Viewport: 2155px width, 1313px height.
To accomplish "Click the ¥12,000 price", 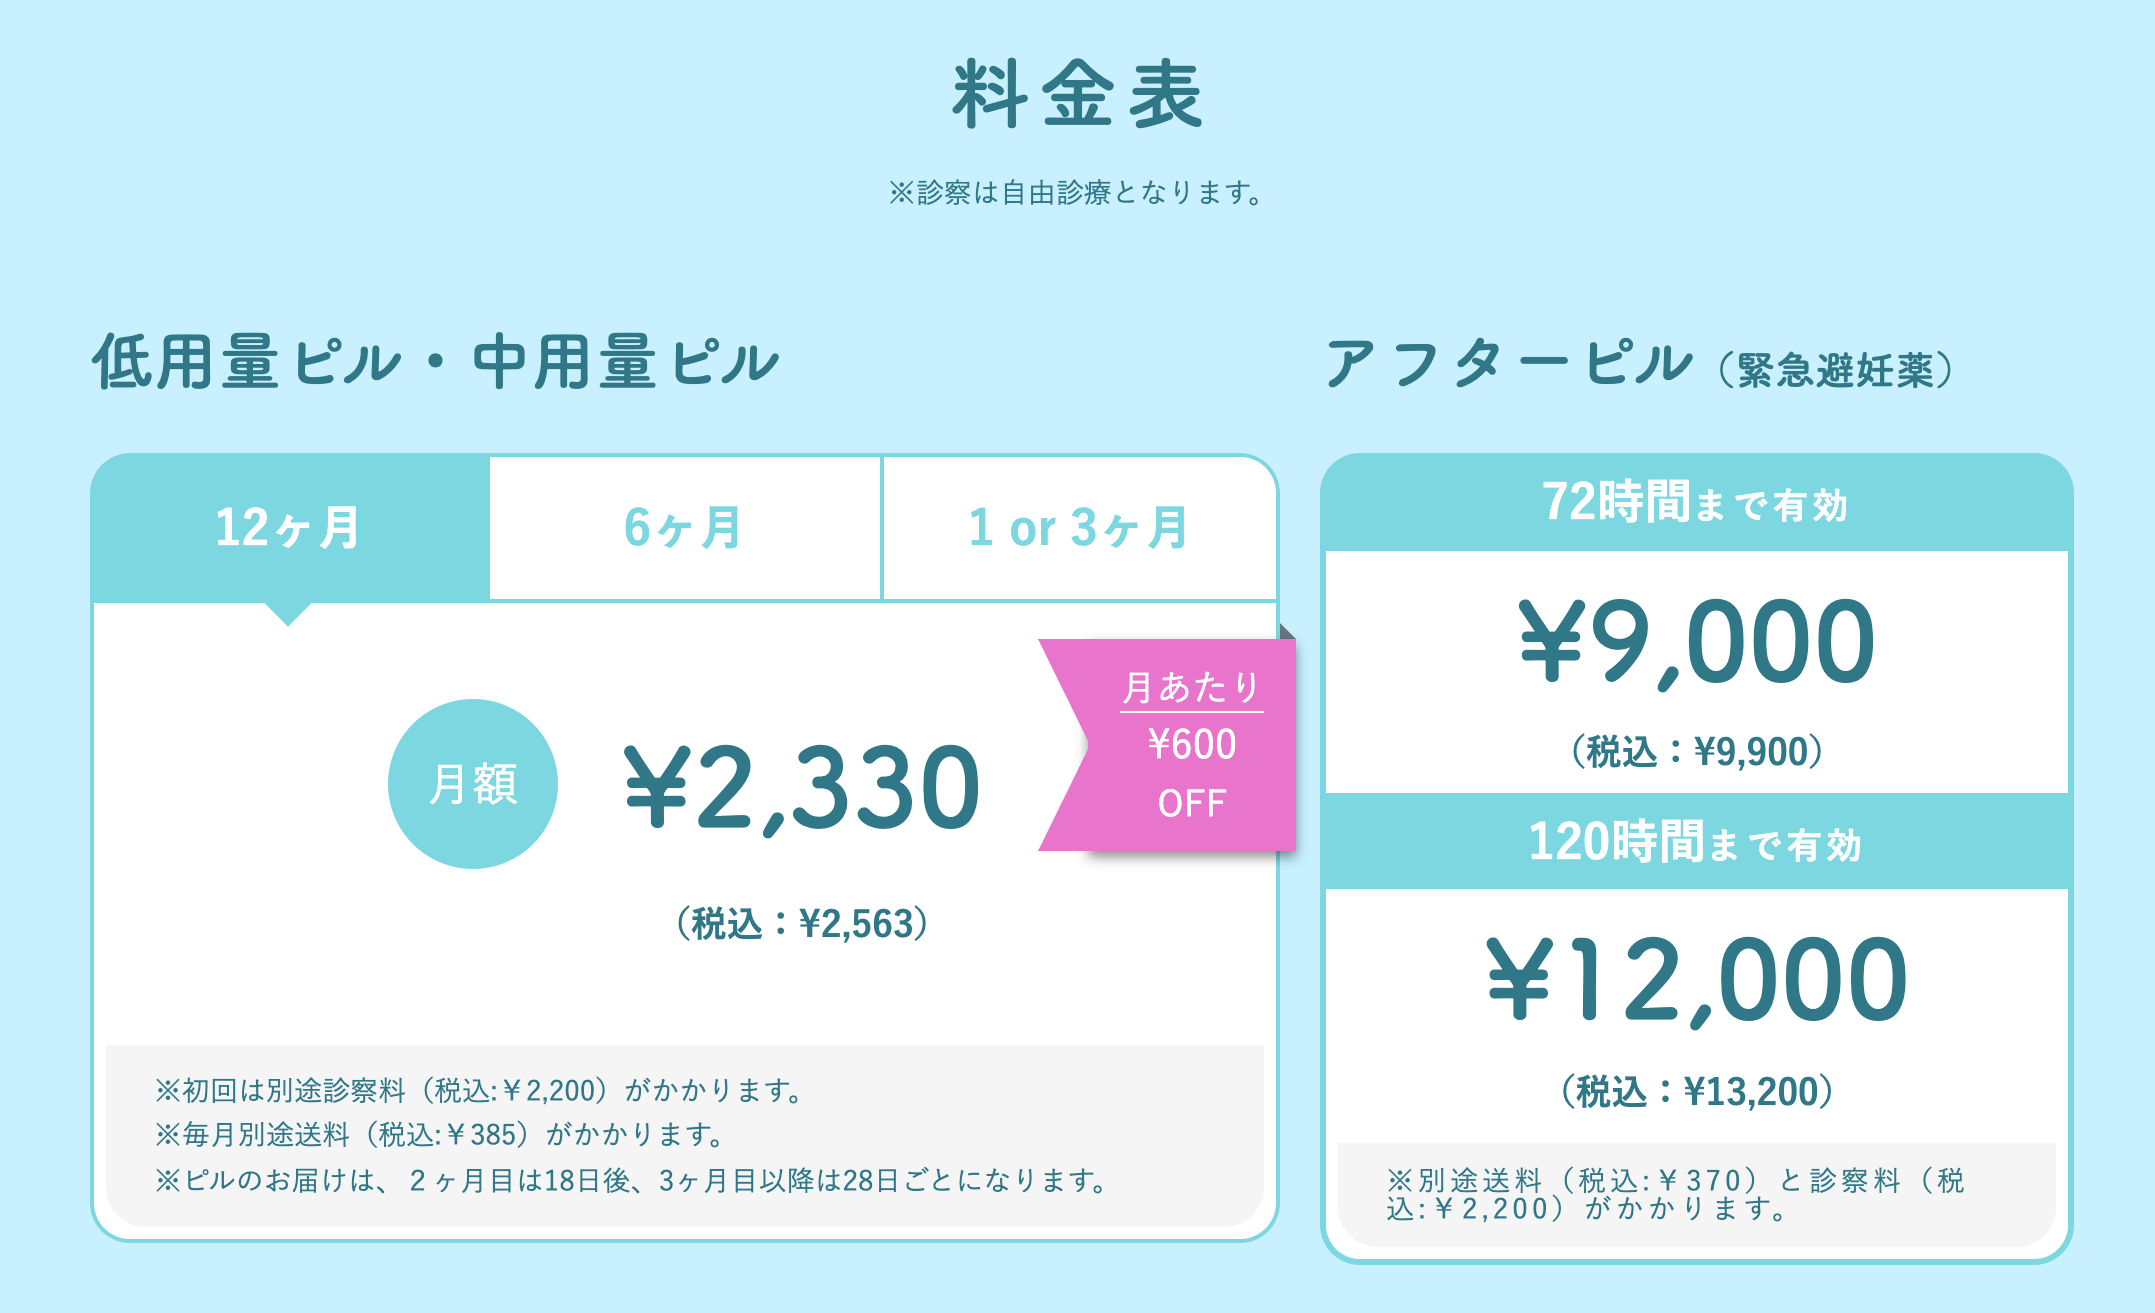I will coord(1696,980).
